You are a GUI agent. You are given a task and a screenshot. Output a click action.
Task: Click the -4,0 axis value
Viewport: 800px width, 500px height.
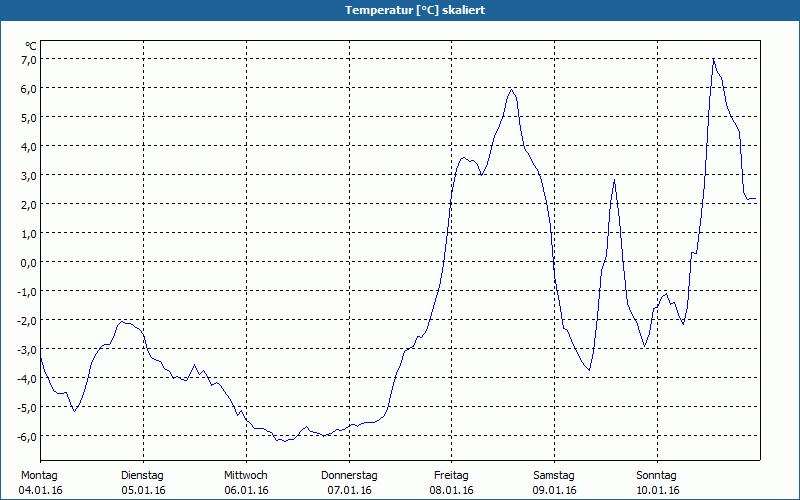pos(28,379)
